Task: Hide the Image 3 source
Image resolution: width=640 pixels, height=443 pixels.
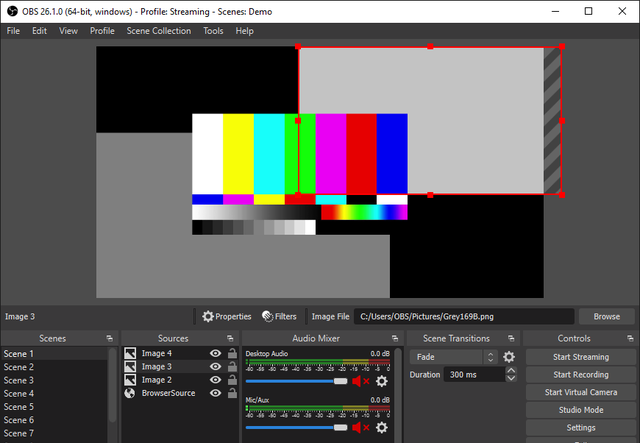Action: tap(216, 367)
